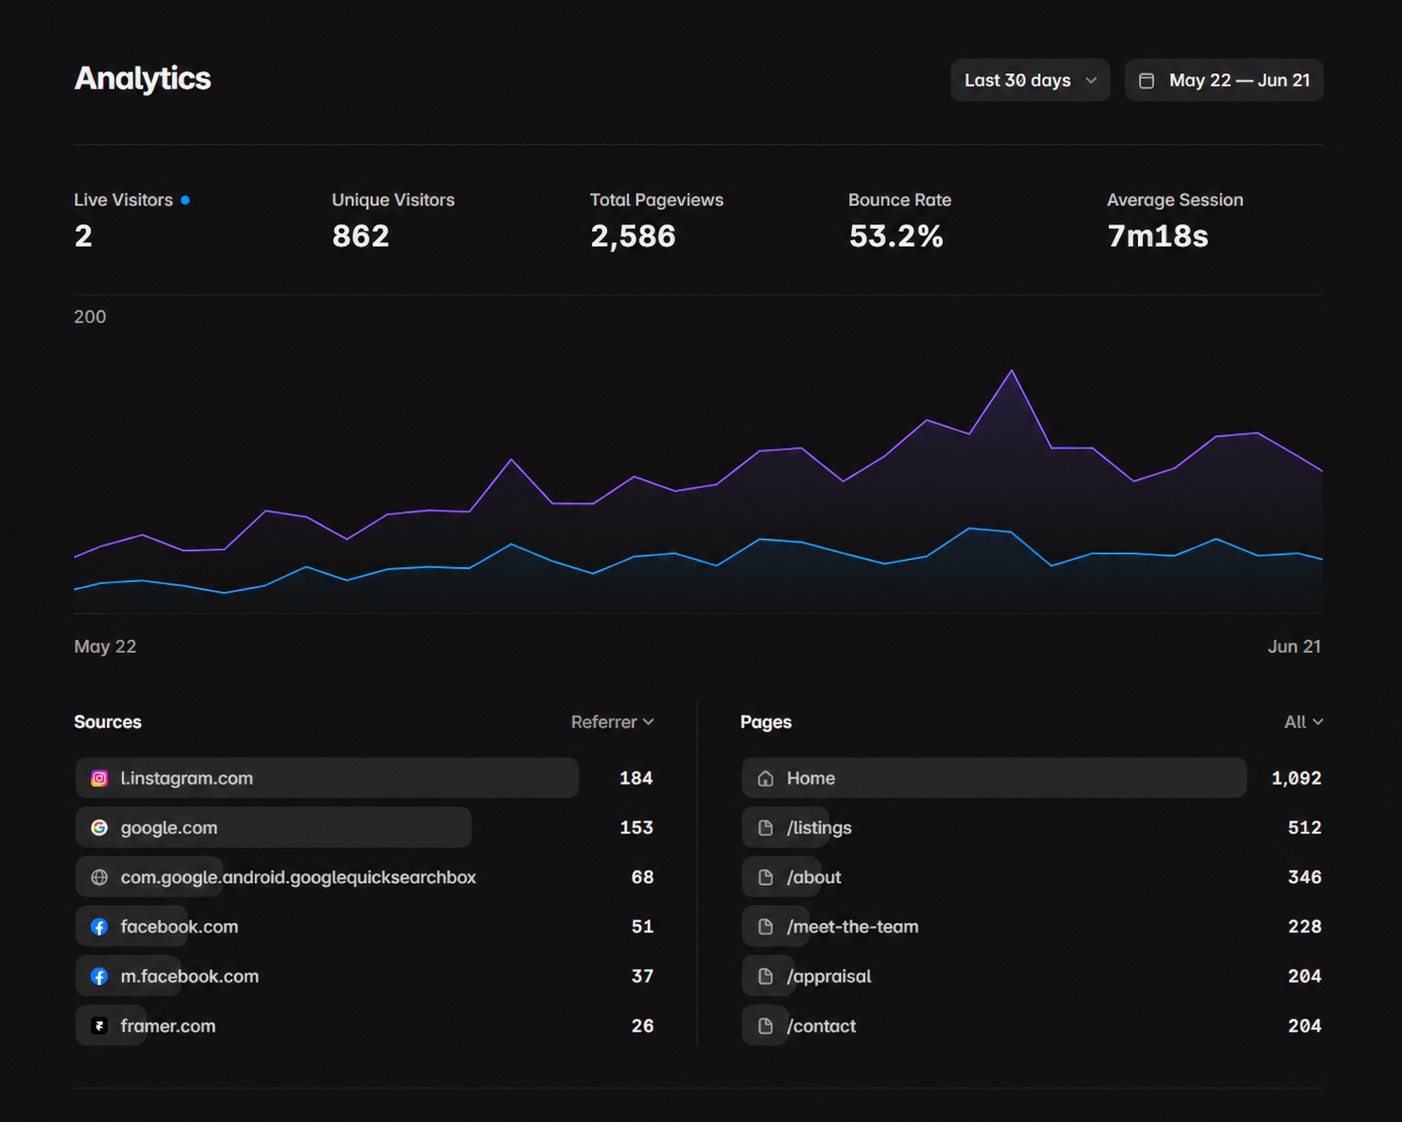
Task: Click the Unique Visitors value 862
Action: [x=361, y=236]
